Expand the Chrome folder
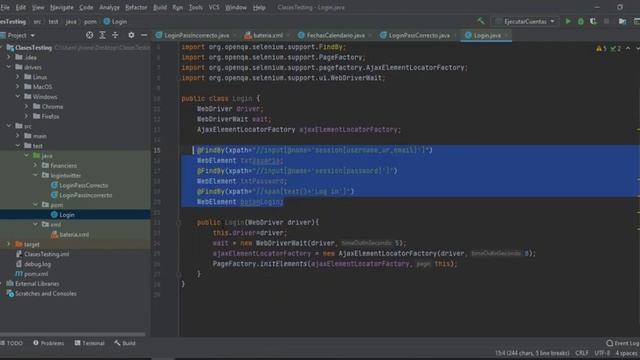Viewport: 640px width, 360px height. 27,106
